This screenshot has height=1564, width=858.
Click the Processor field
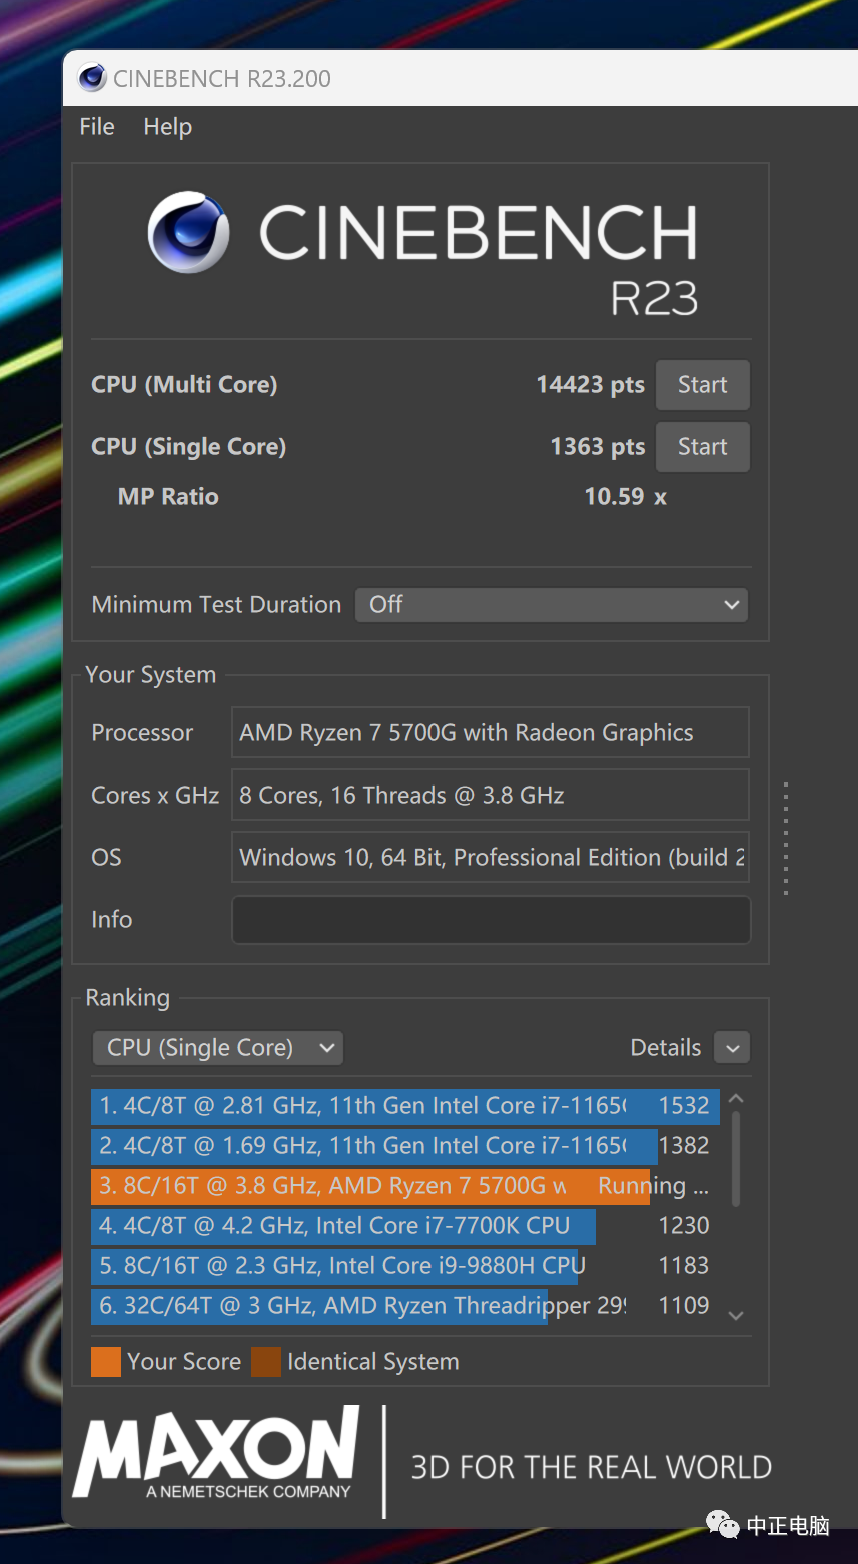490,733
